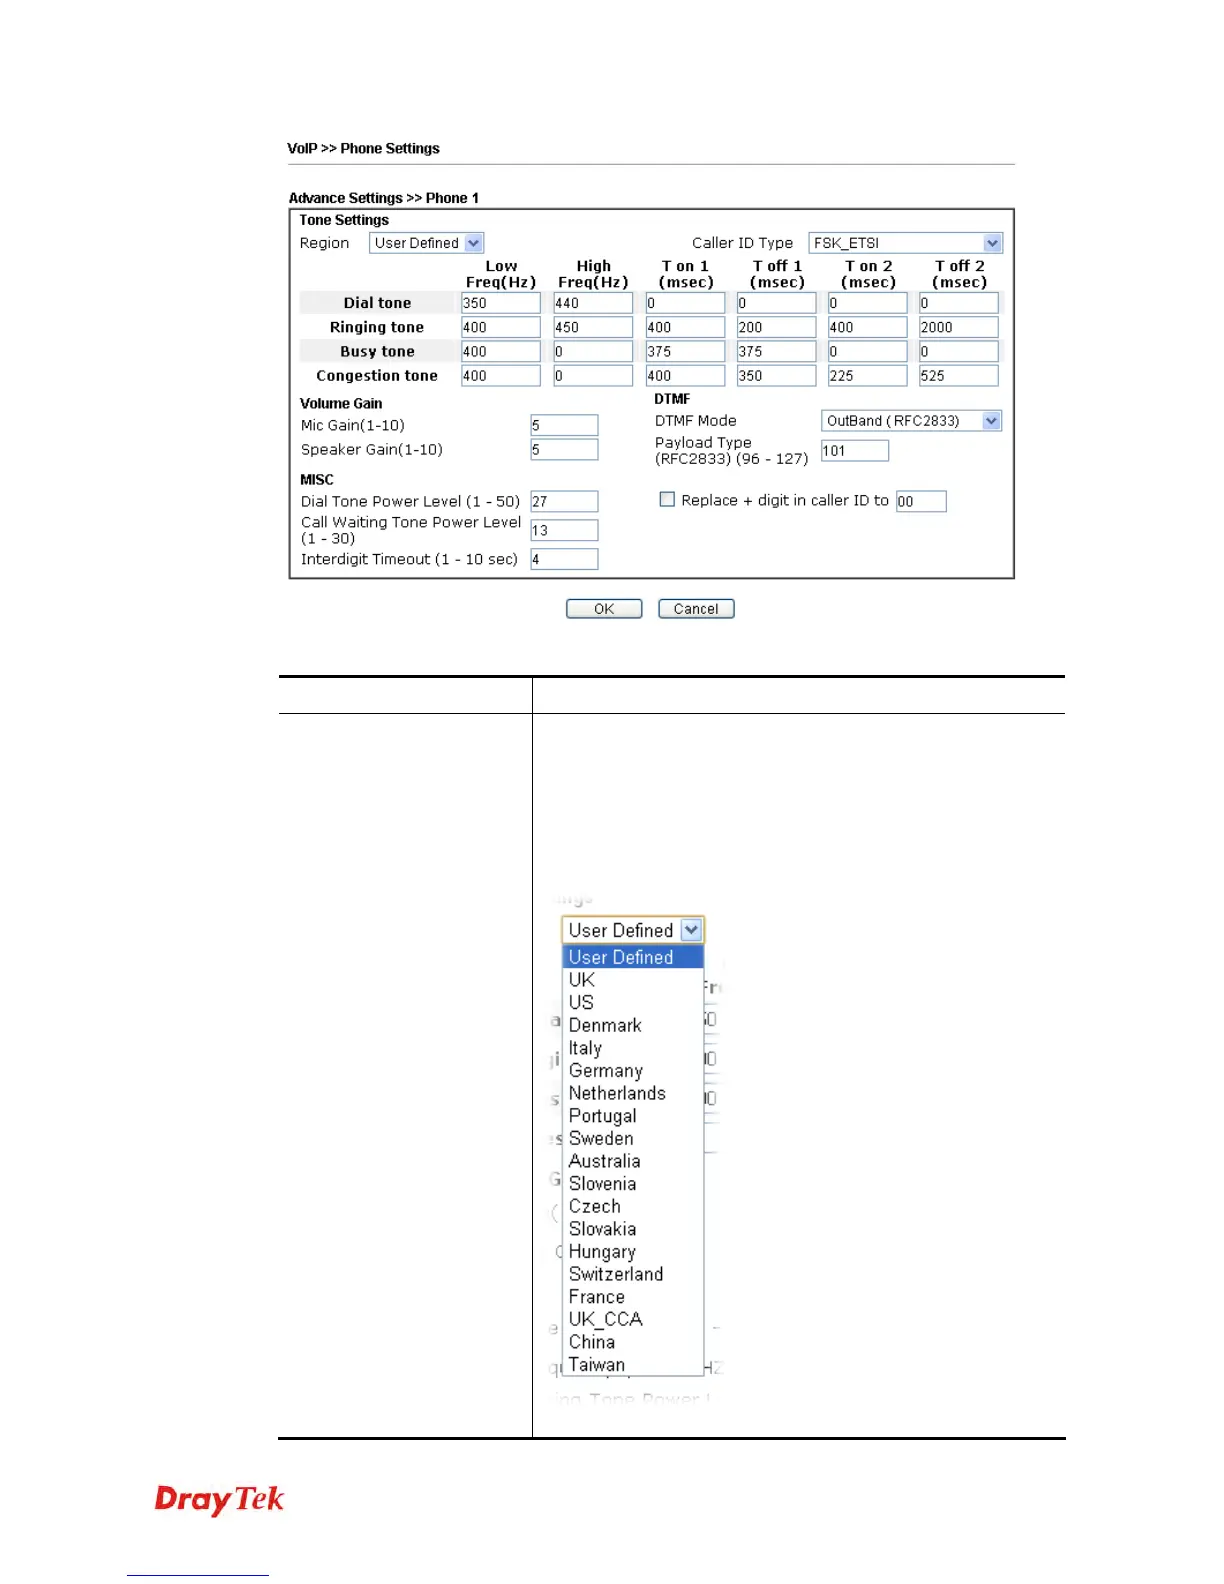Focus the Ringing tone T off 1 field

coord(777,327)
